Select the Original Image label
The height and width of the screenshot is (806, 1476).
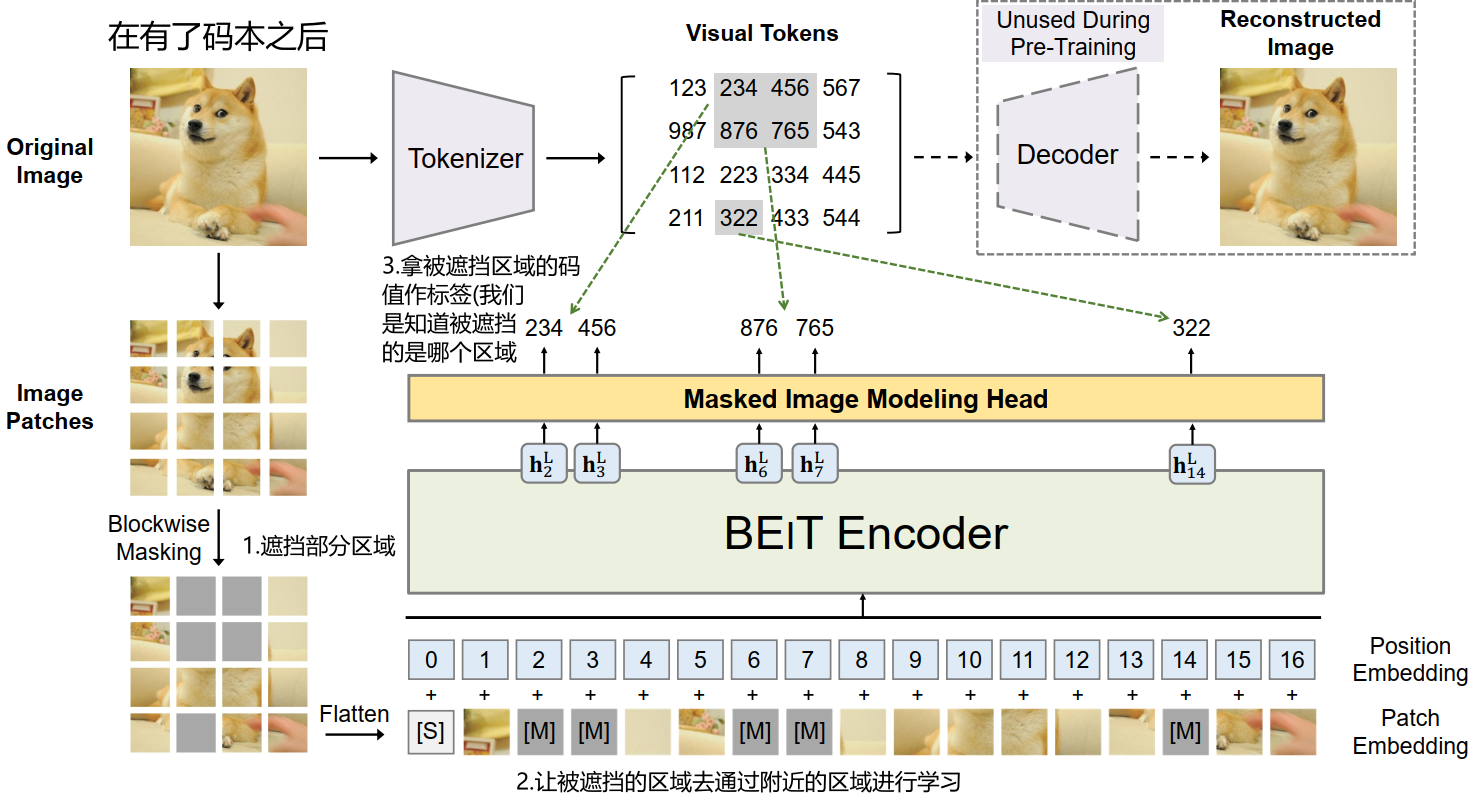(x=50, y=161)
